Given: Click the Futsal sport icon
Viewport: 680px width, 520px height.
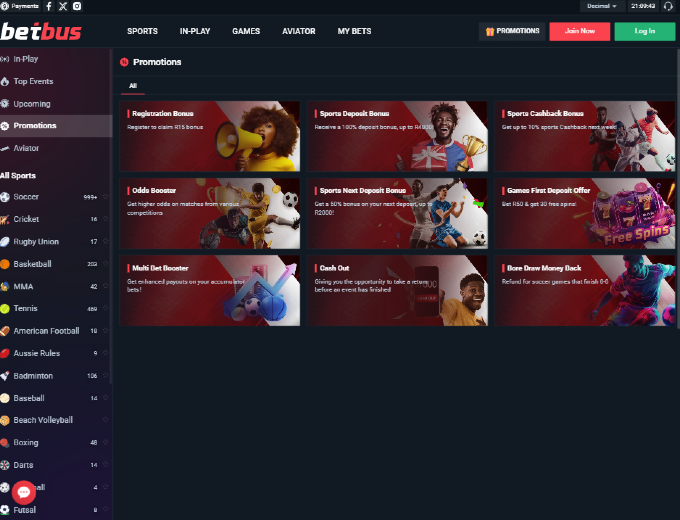Looking at the screenshot, I should 5,510.
